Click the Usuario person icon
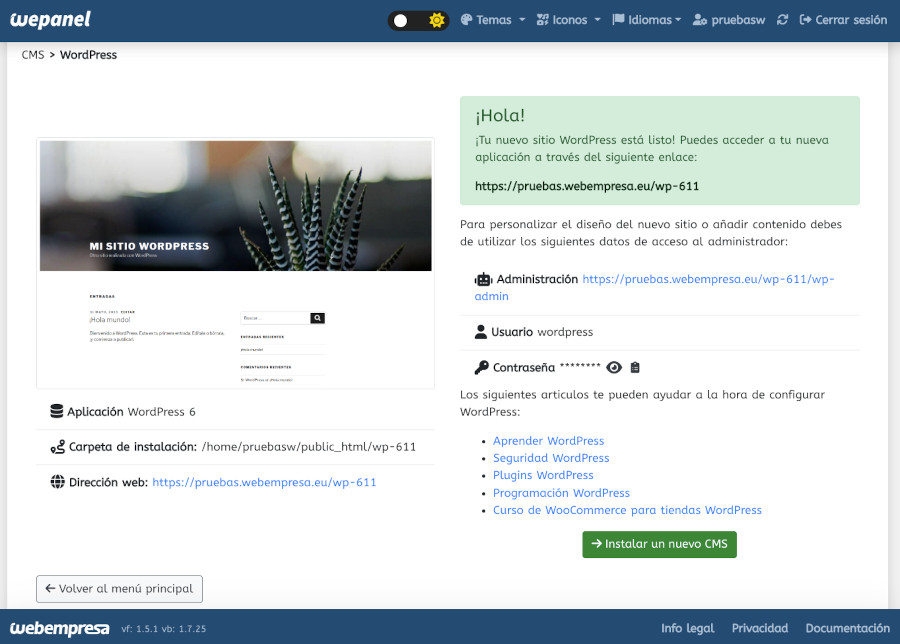Viewport: 900px width, 644px height. coord(481,332)
